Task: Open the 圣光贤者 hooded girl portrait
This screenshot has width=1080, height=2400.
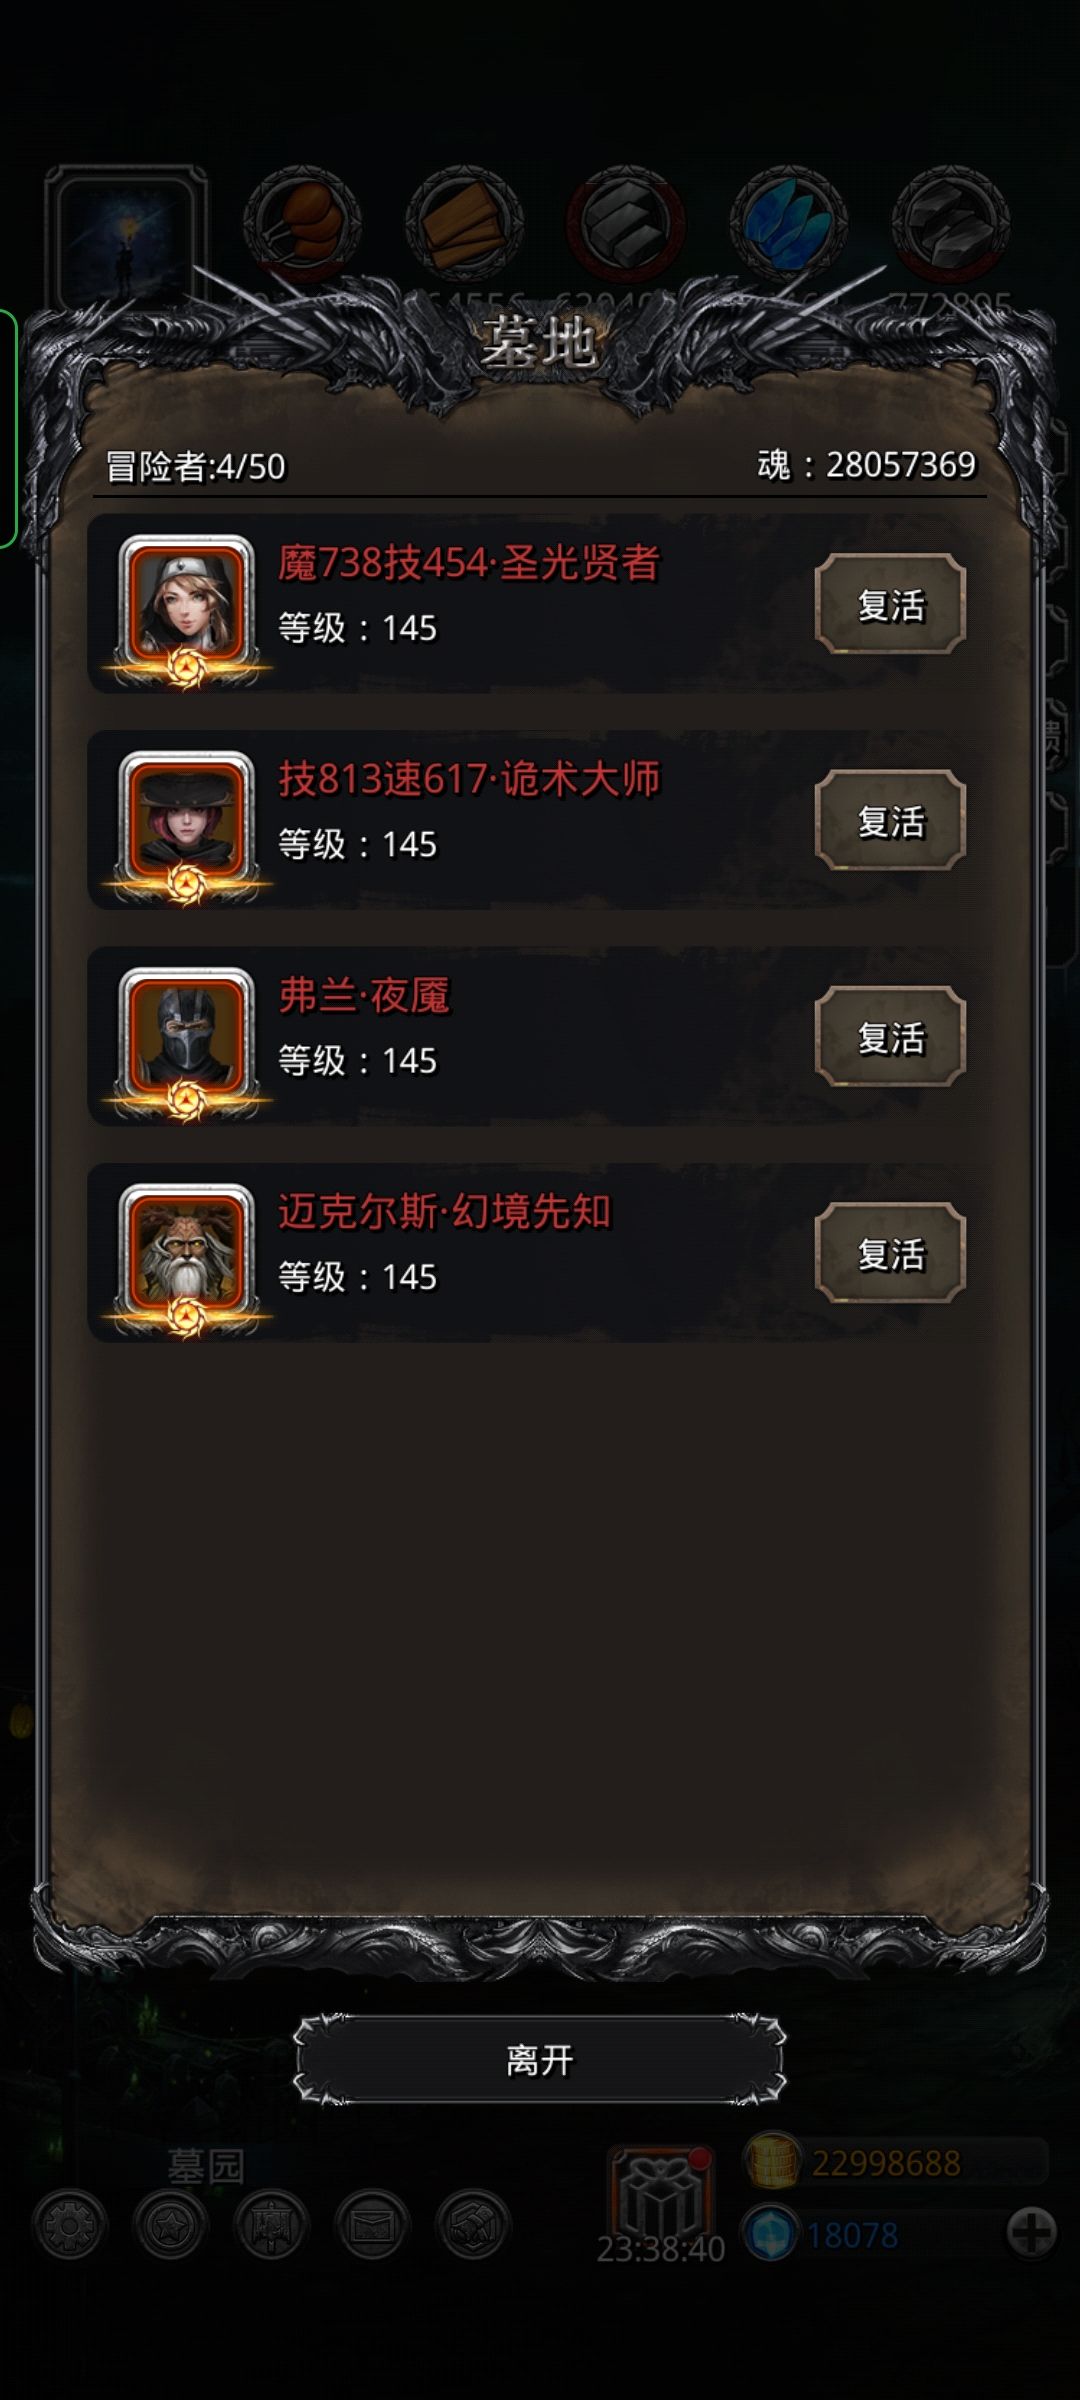Action: (186, 605)
